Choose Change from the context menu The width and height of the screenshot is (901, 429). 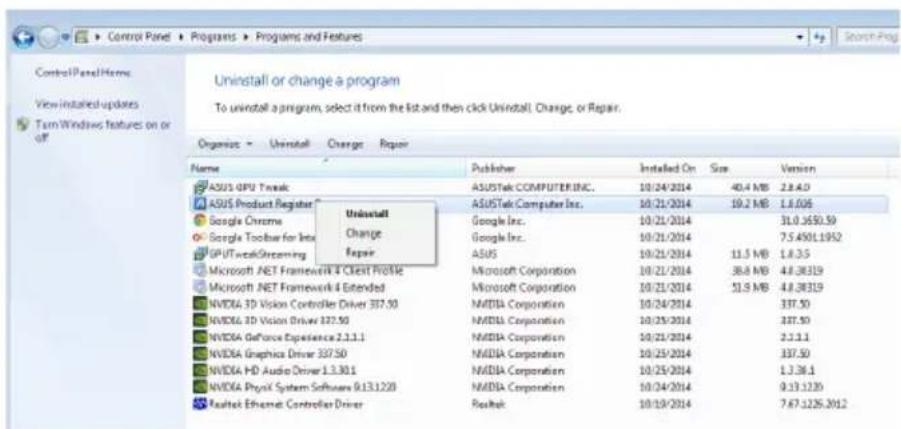[364, 233]
